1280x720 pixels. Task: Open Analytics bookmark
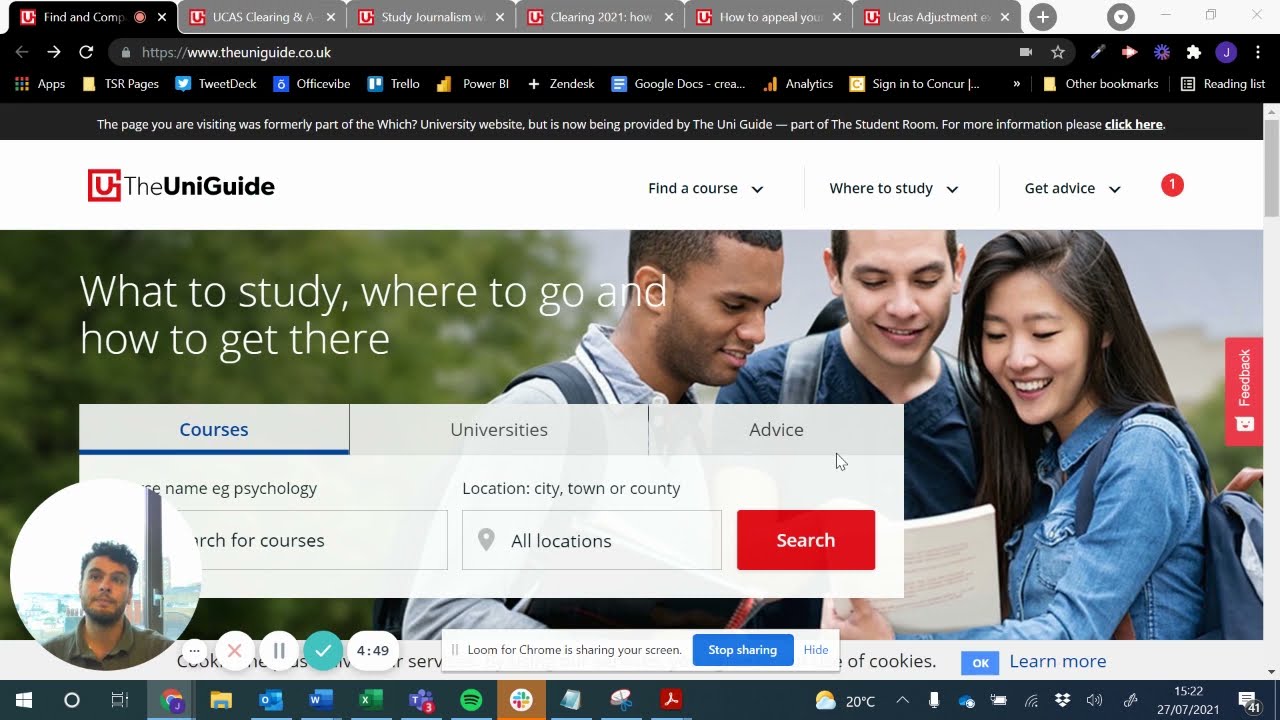(798, 84)
